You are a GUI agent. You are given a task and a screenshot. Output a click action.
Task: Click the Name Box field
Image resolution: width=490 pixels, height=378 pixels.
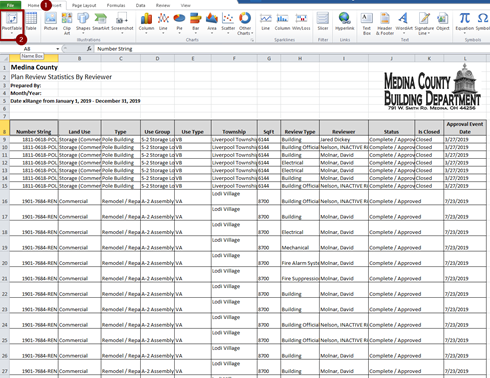click(28, 49)
